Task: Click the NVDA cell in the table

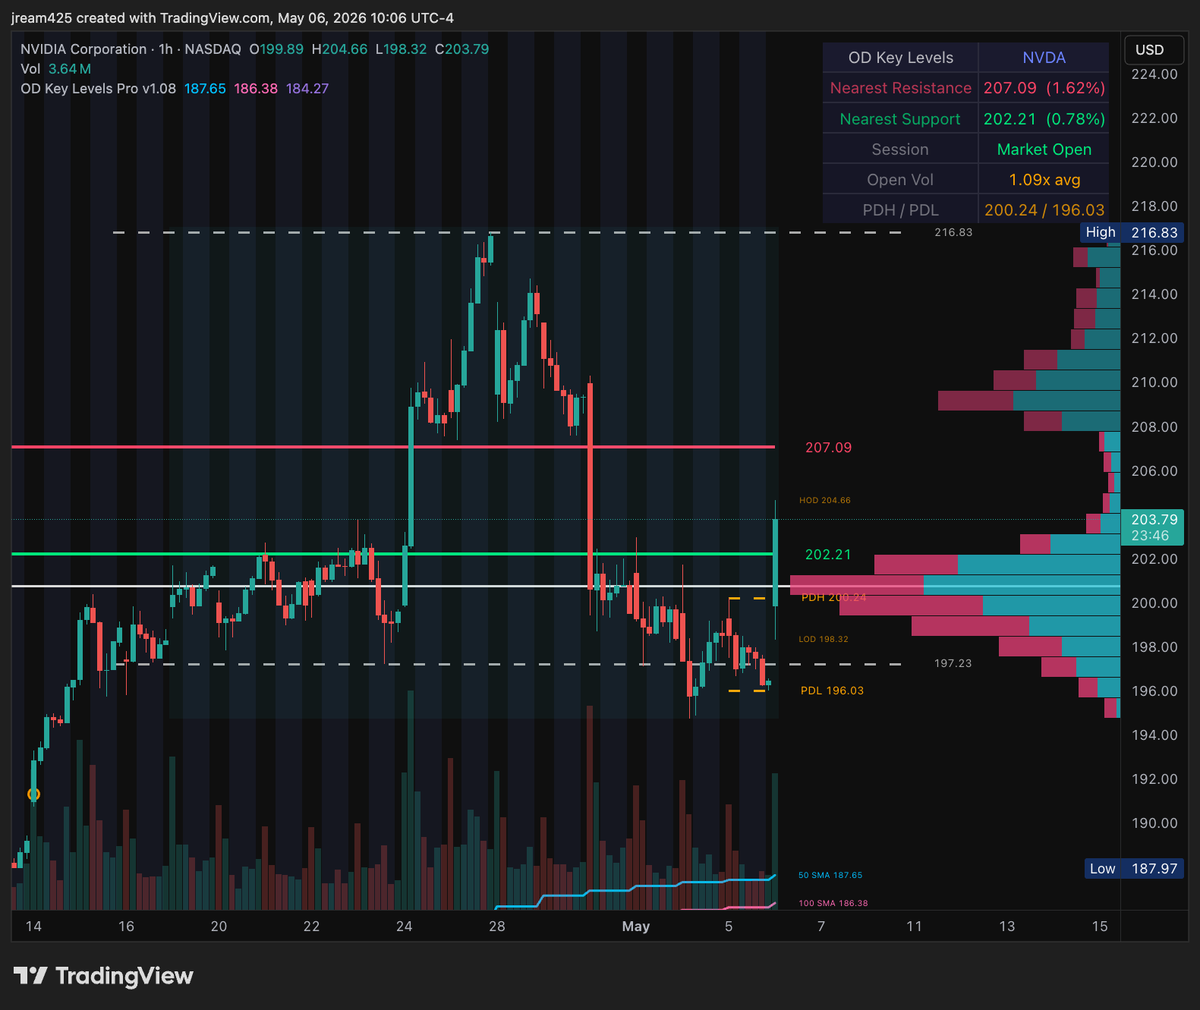Action: (x=1044, y=58)
